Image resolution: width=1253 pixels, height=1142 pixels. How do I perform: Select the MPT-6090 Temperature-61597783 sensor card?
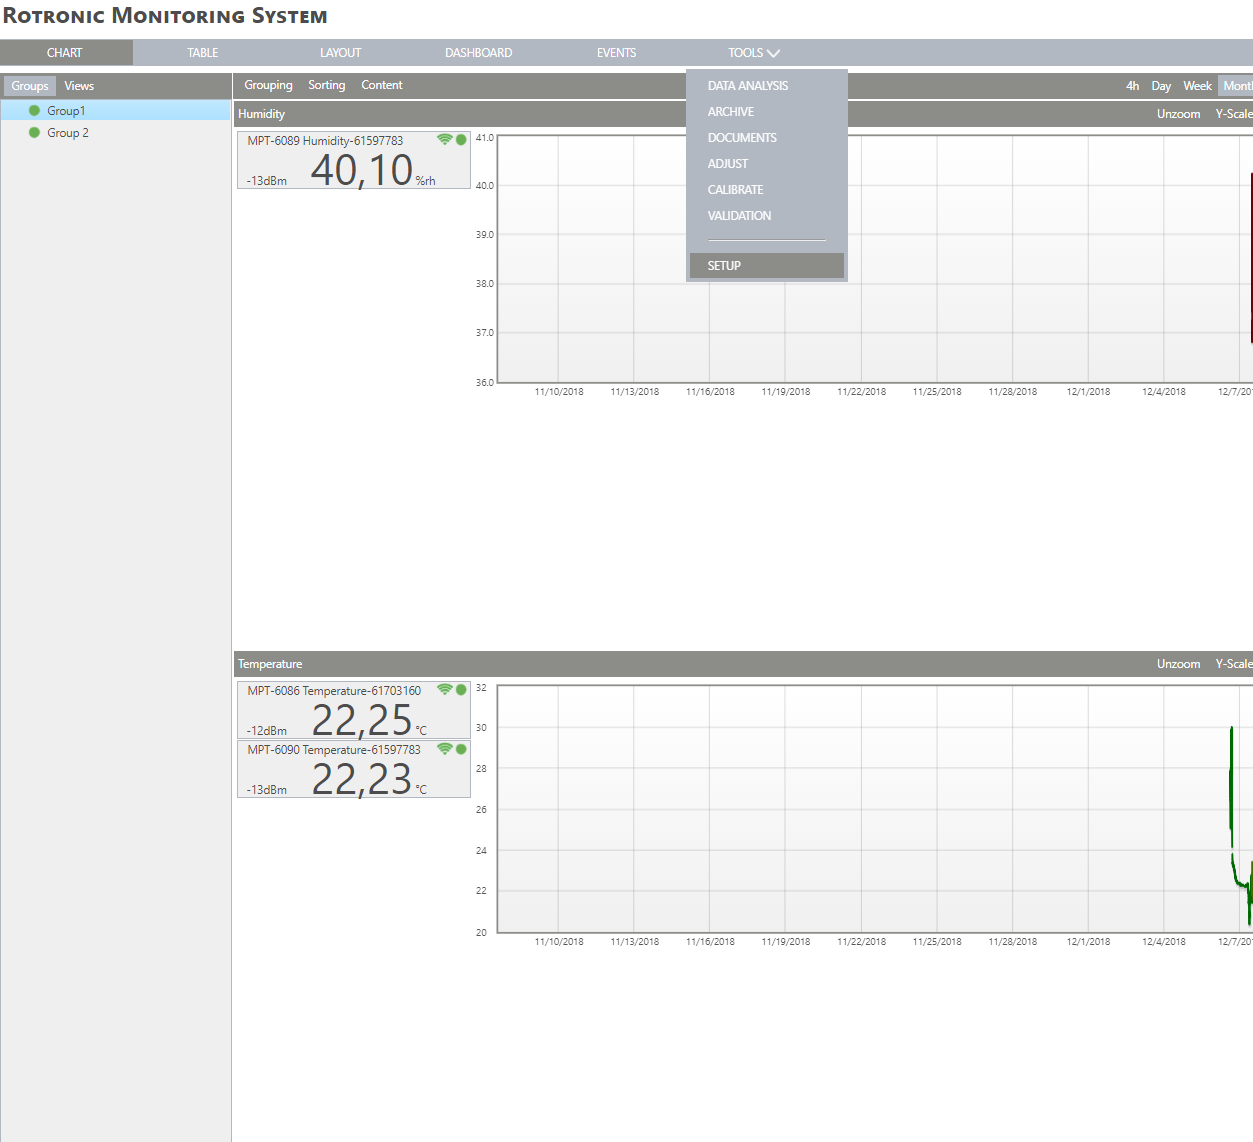(x=354, y=769)
